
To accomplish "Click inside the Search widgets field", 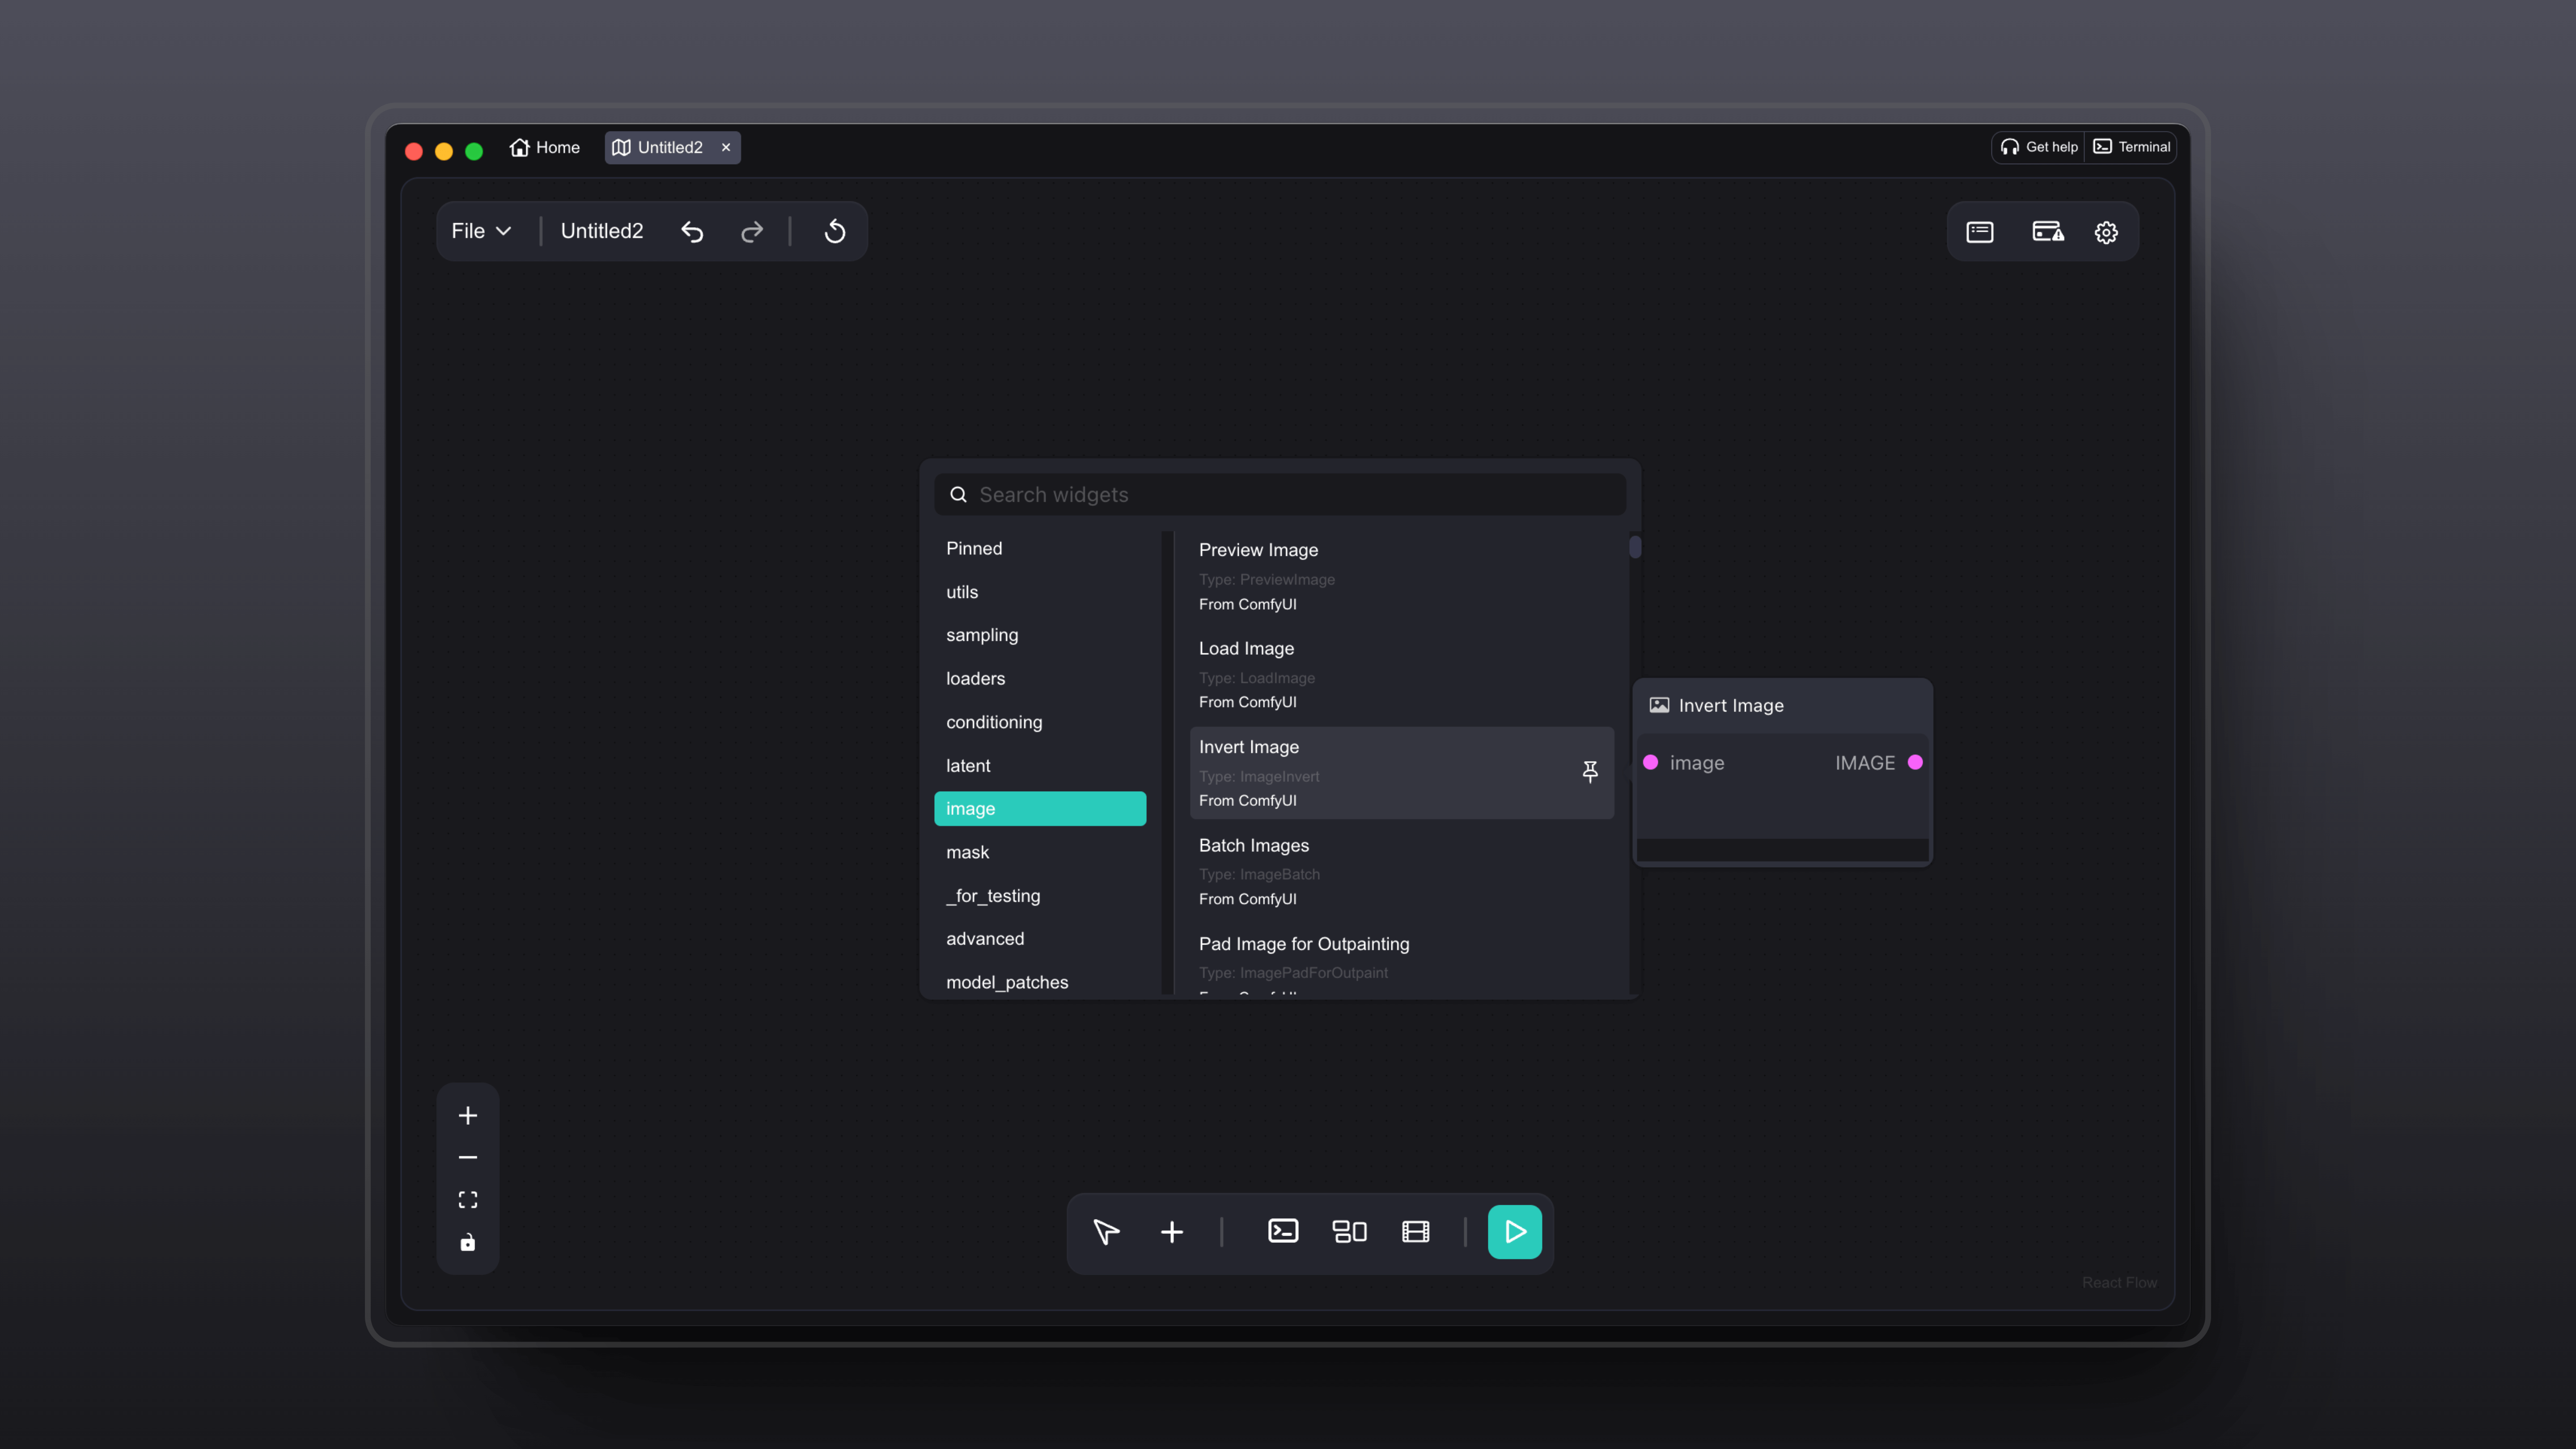I will tap(1280, 494).
